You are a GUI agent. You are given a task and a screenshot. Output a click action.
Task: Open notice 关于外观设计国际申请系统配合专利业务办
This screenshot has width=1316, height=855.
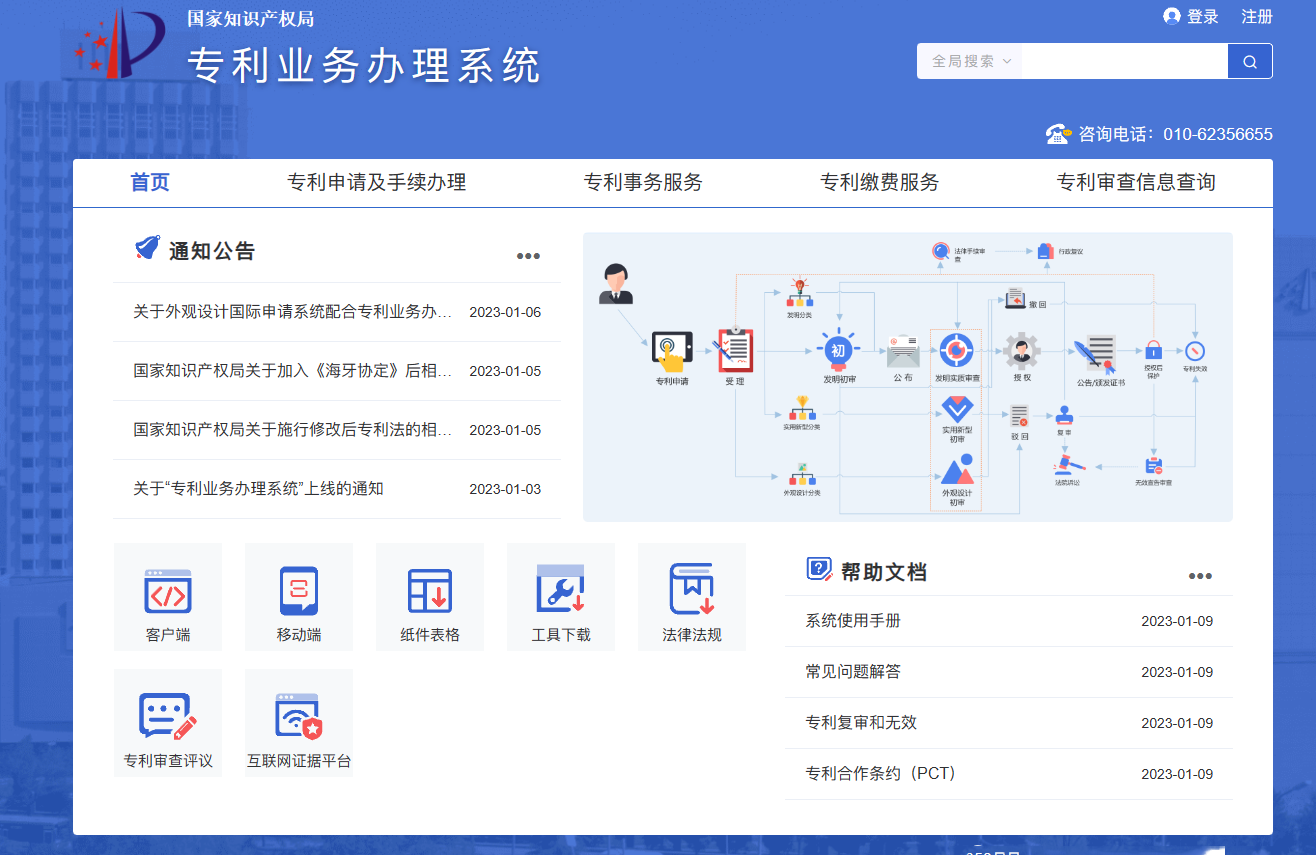[293, 312]
